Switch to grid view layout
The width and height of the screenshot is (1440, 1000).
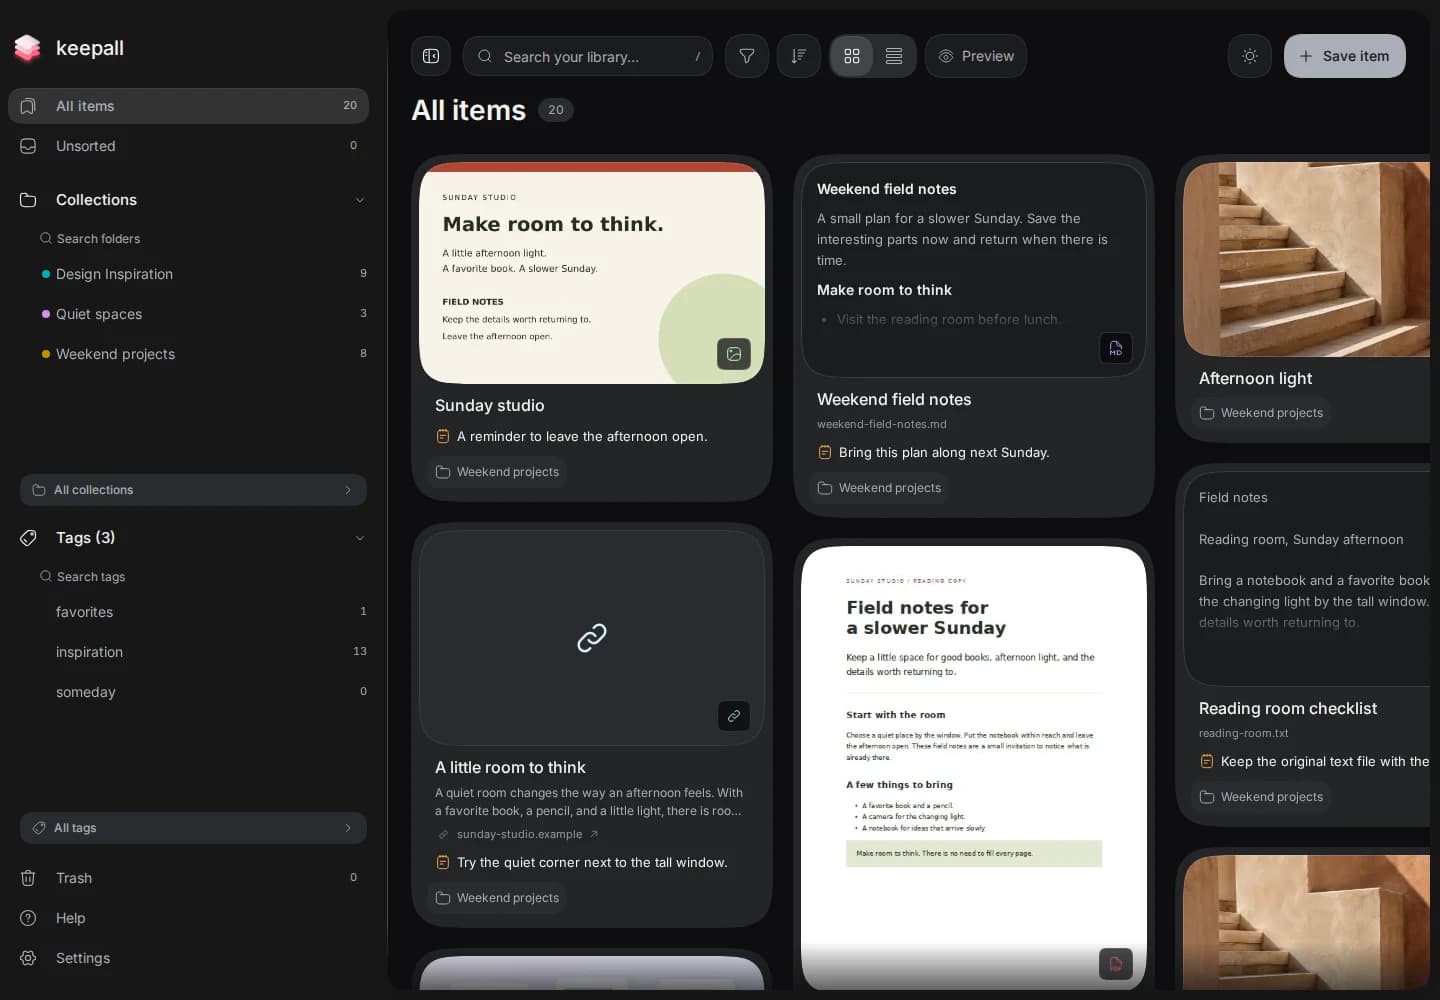pyautogui.click(x=852, y=56)
